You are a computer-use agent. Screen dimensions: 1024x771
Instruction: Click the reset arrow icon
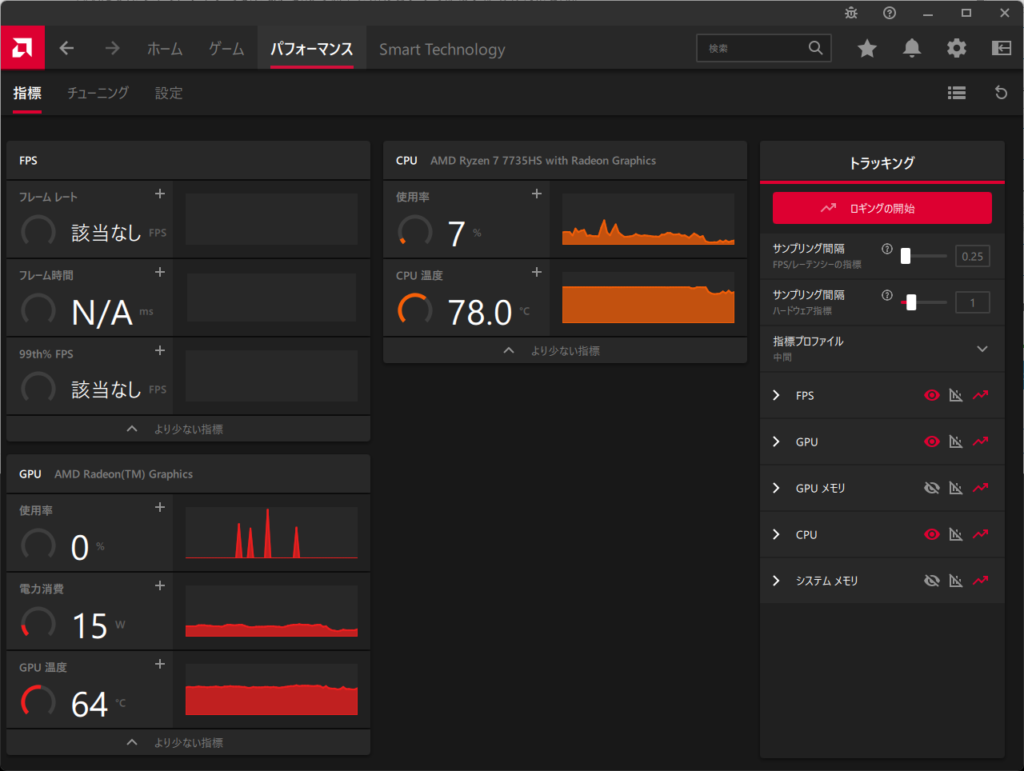pyautogui.click(x=1000, y=93)
